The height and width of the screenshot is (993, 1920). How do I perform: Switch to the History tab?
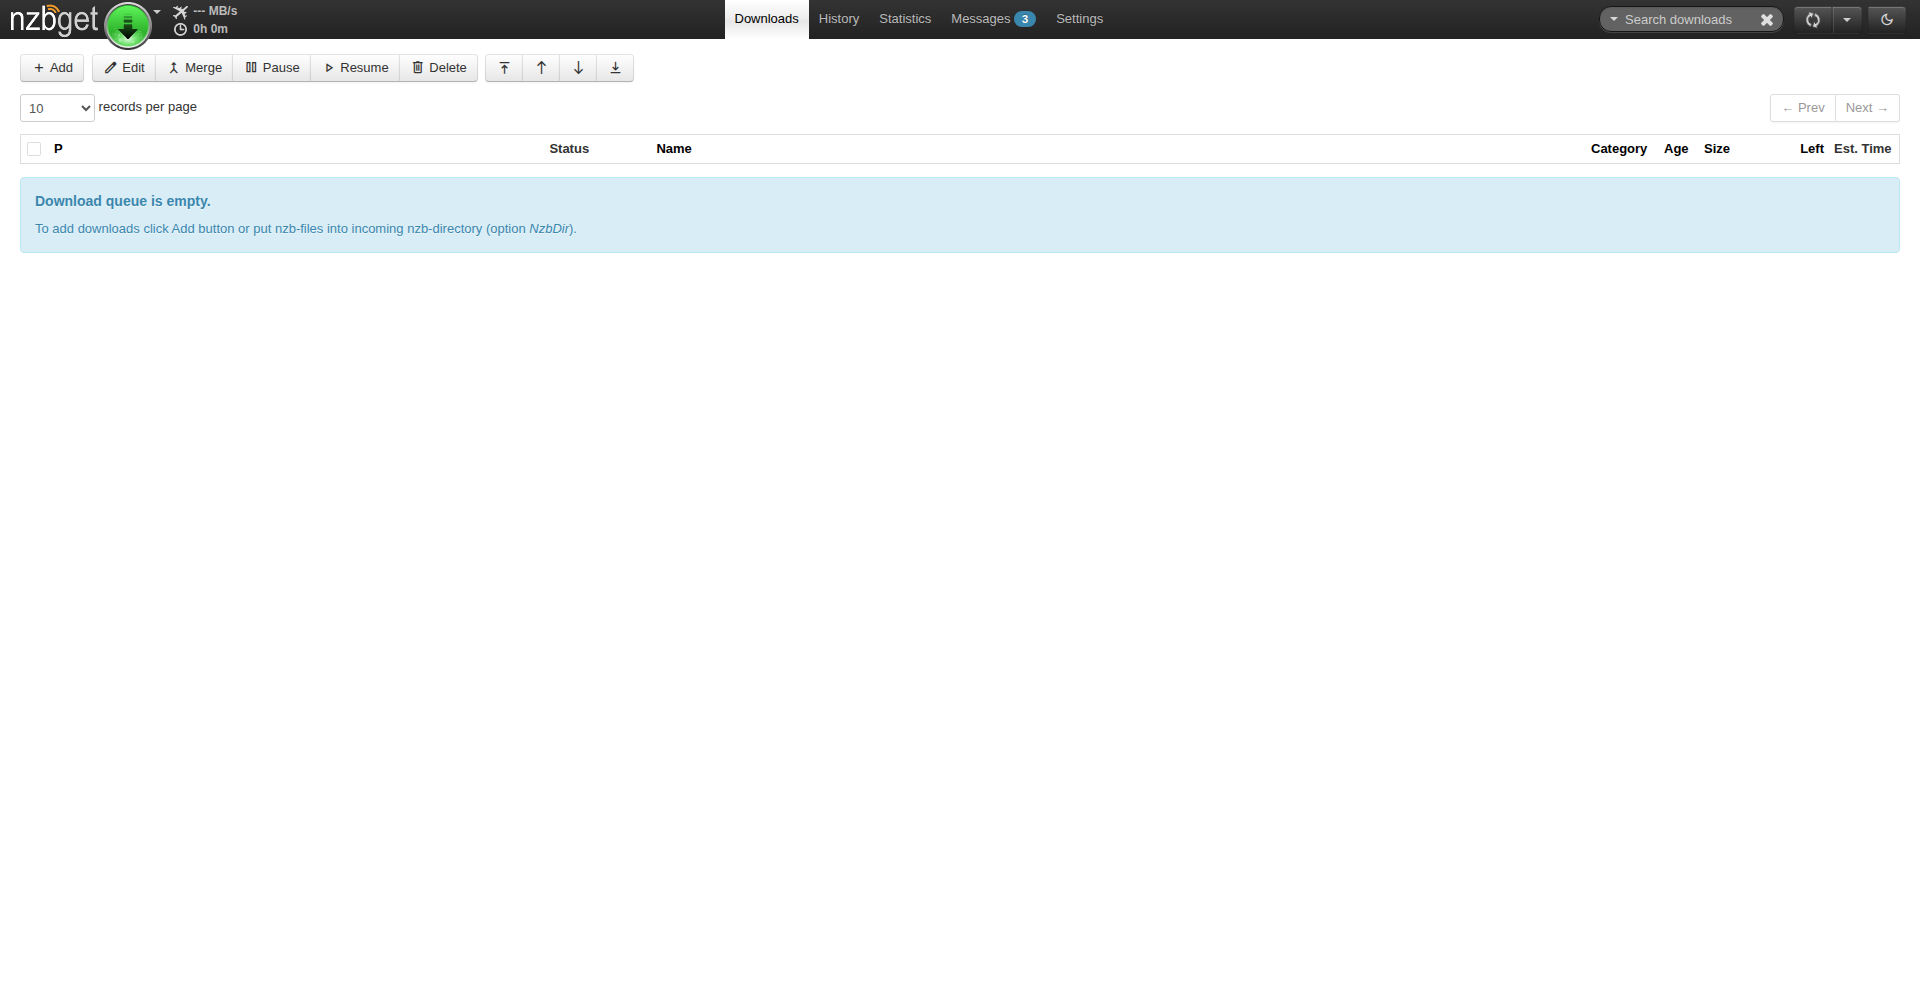pos(838,19)
